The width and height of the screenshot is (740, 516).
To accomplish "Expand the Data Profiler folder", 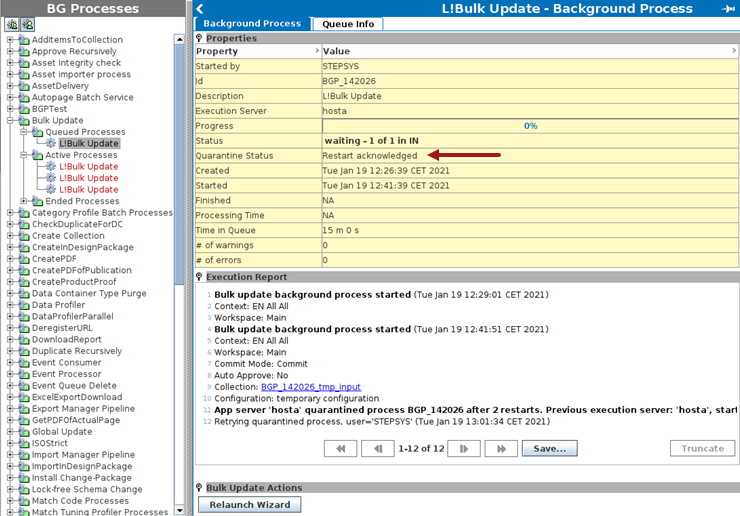I will pyautogui.click(x=10, y=305).
